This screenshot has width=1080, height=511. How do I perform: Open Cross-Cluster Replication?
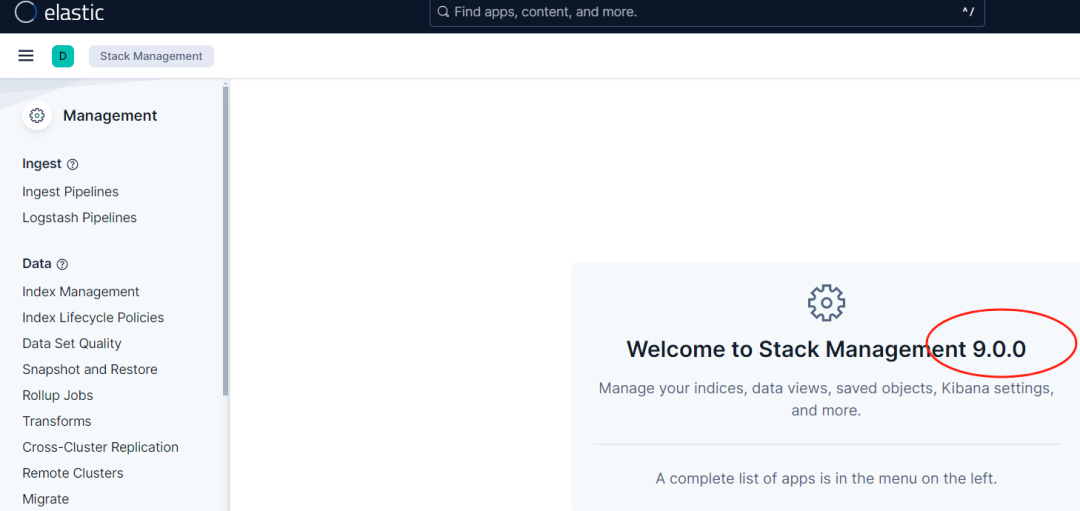(101, 447)
